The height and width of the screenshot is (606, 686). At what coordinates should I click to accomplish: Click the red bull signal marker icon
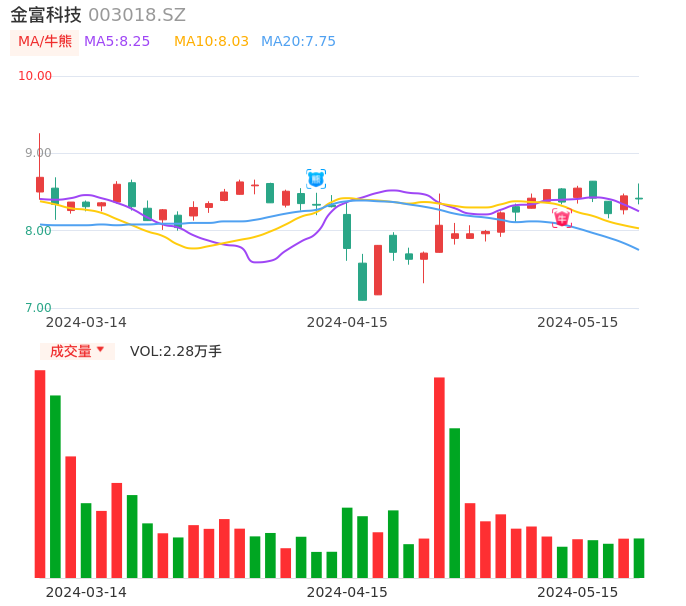click(x=562, y=218)
